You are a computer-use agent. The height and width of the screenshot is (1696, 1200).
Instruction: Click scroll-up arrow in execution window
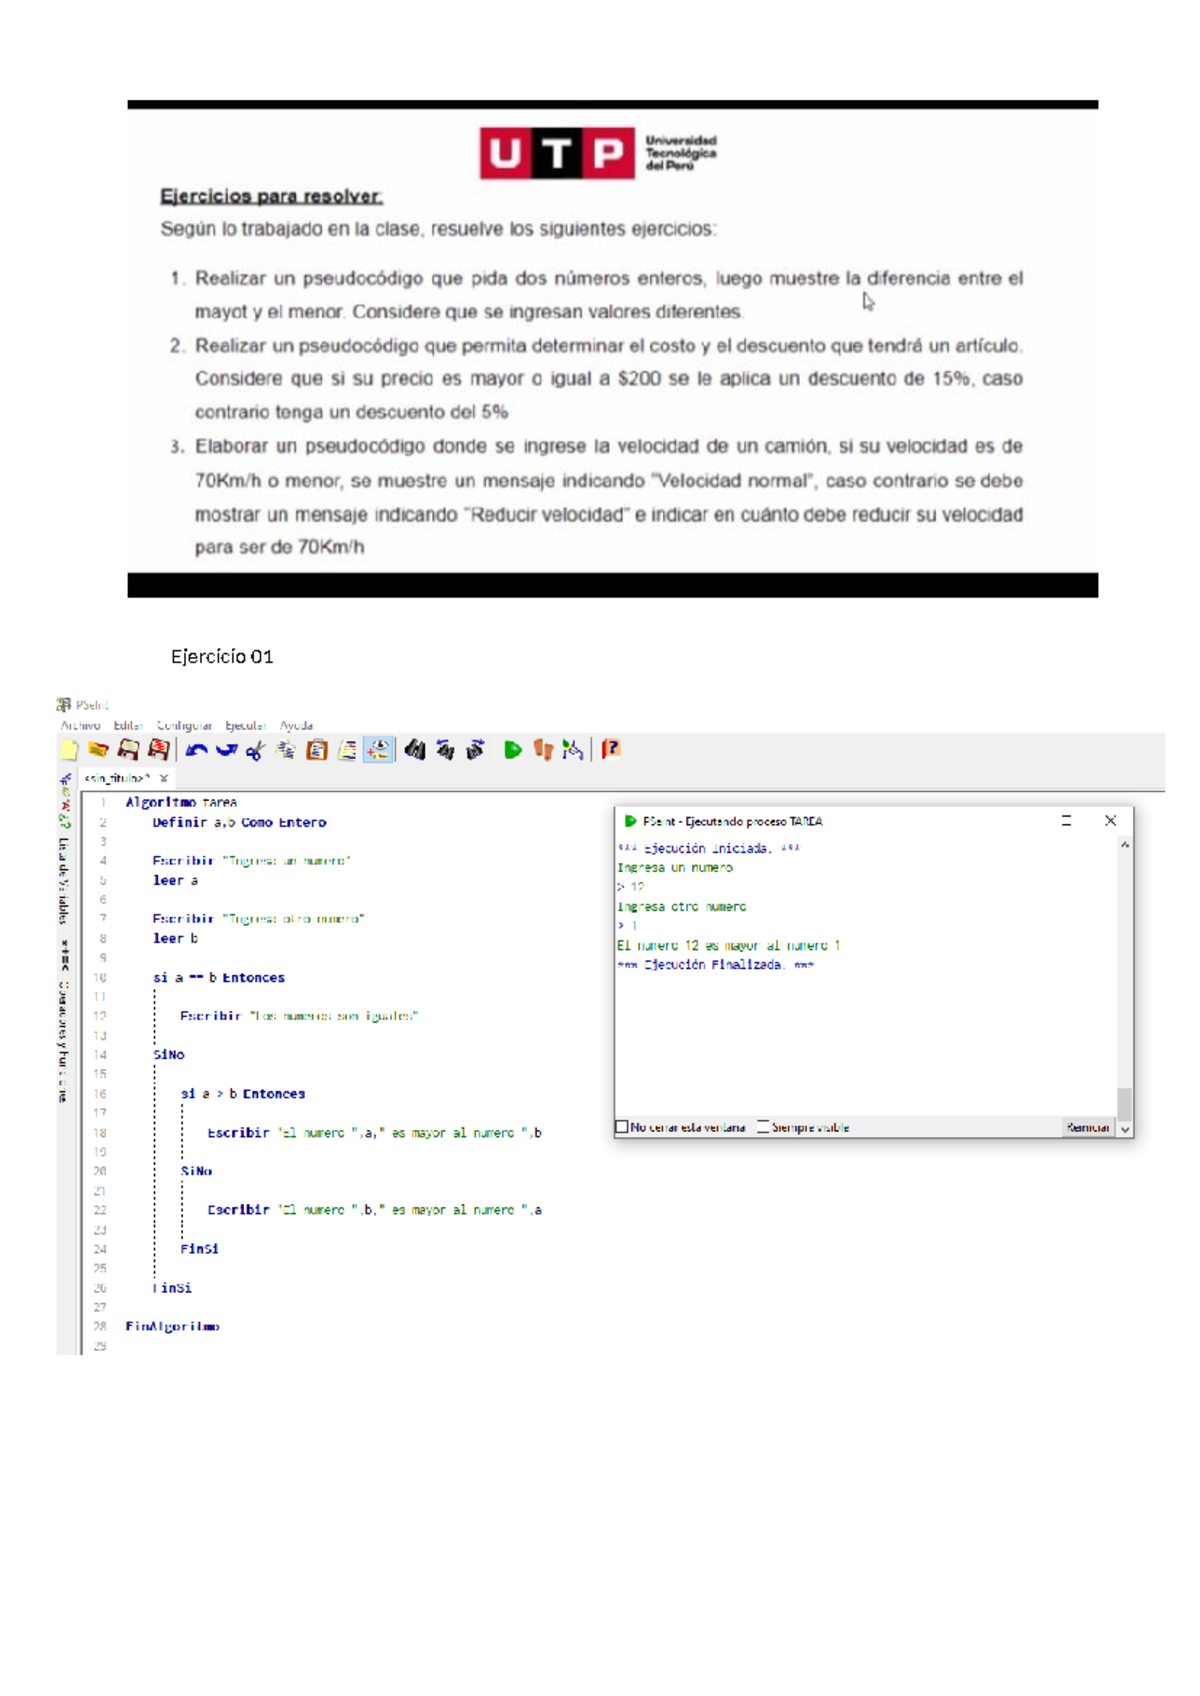[x=1125, y=846]
